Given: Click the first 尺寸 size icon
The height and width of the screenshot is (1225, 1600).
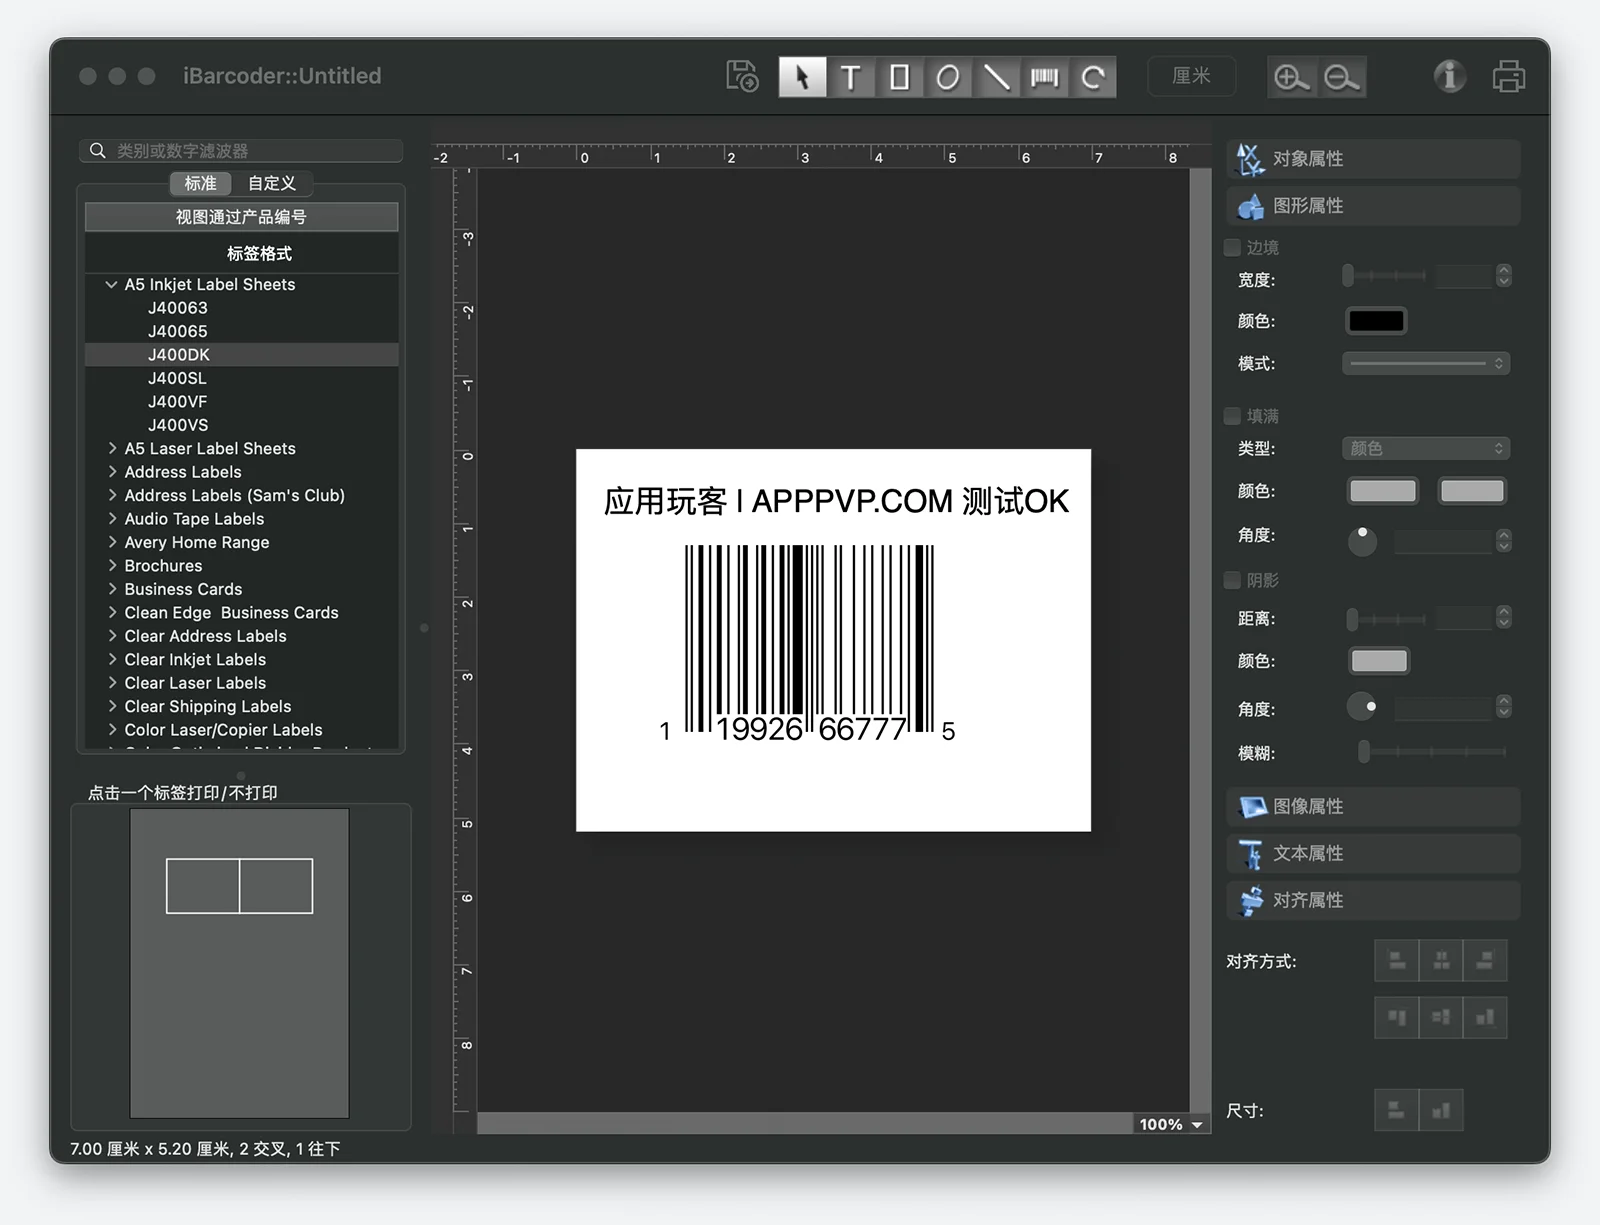Looking at the screenshot, I should point(1397,1110).
